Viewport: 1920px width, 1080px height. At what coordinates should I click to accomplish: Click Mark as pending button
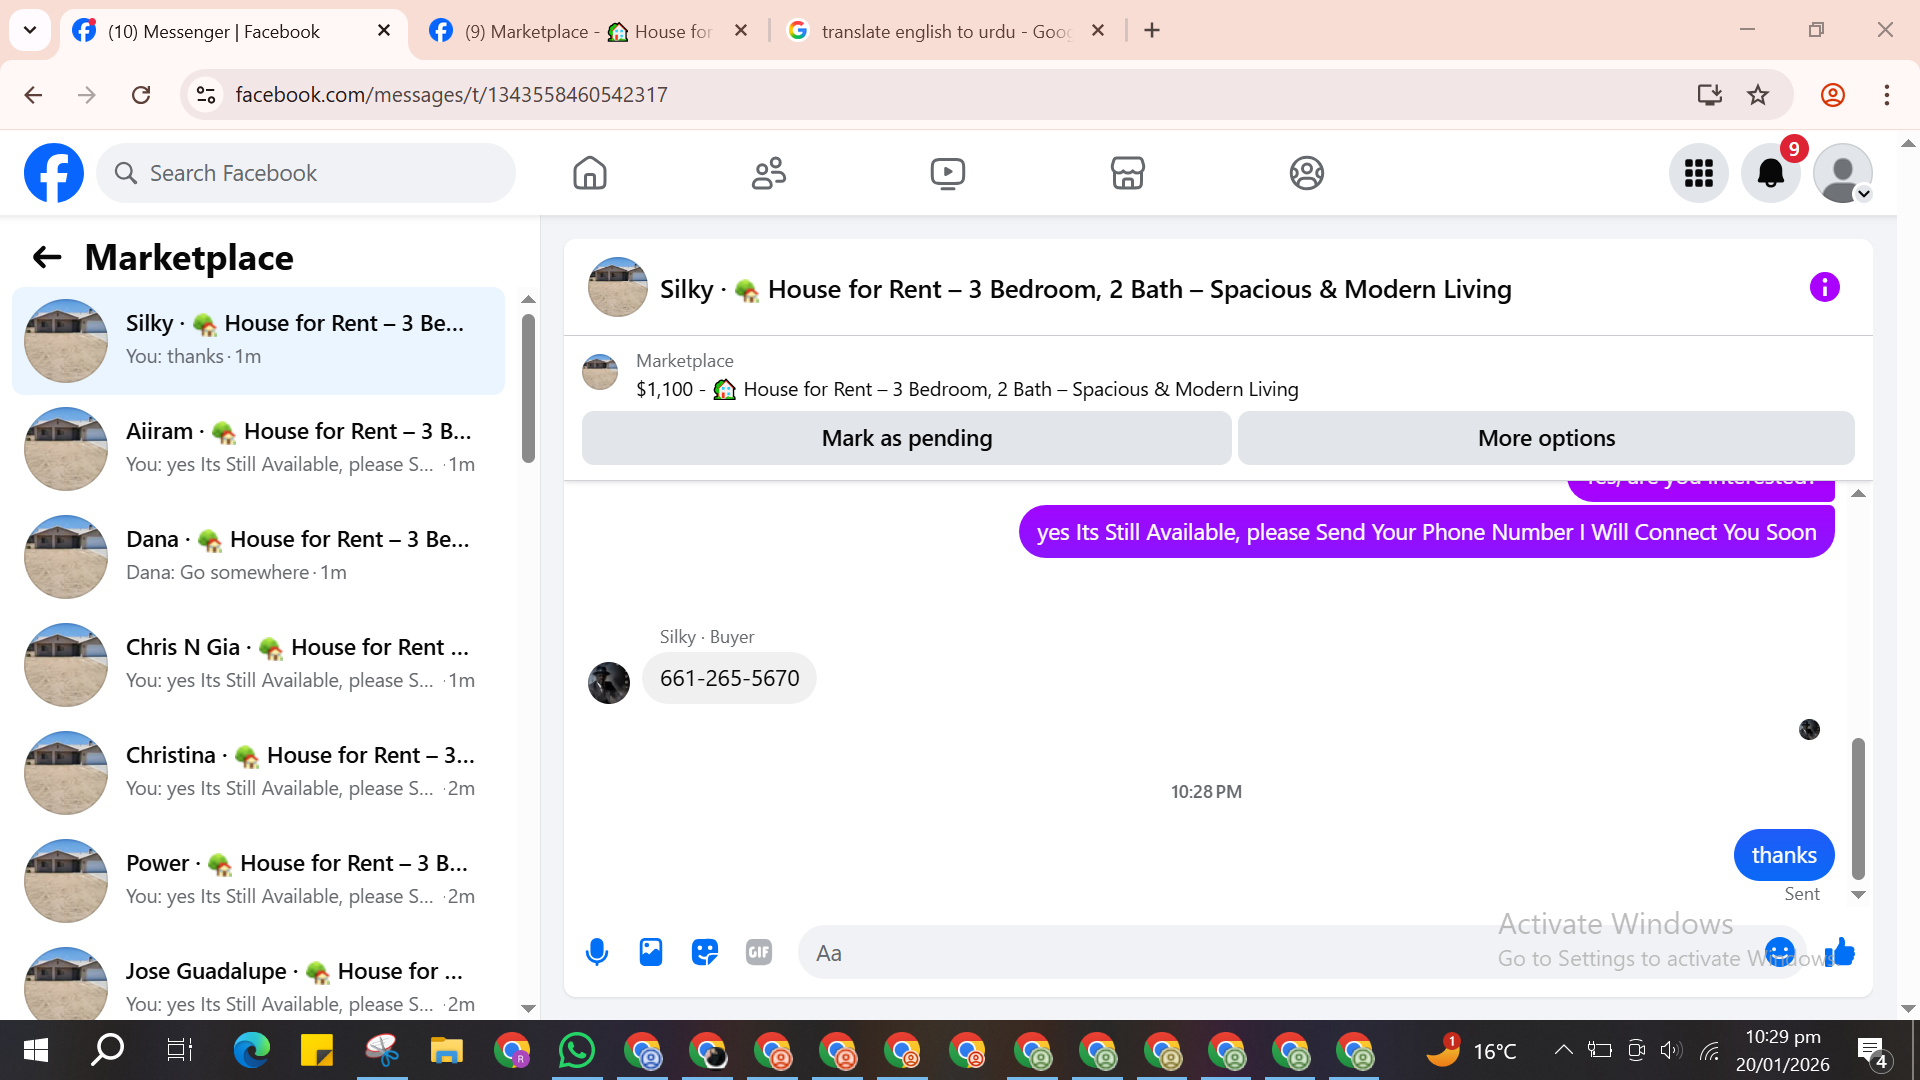906,438
